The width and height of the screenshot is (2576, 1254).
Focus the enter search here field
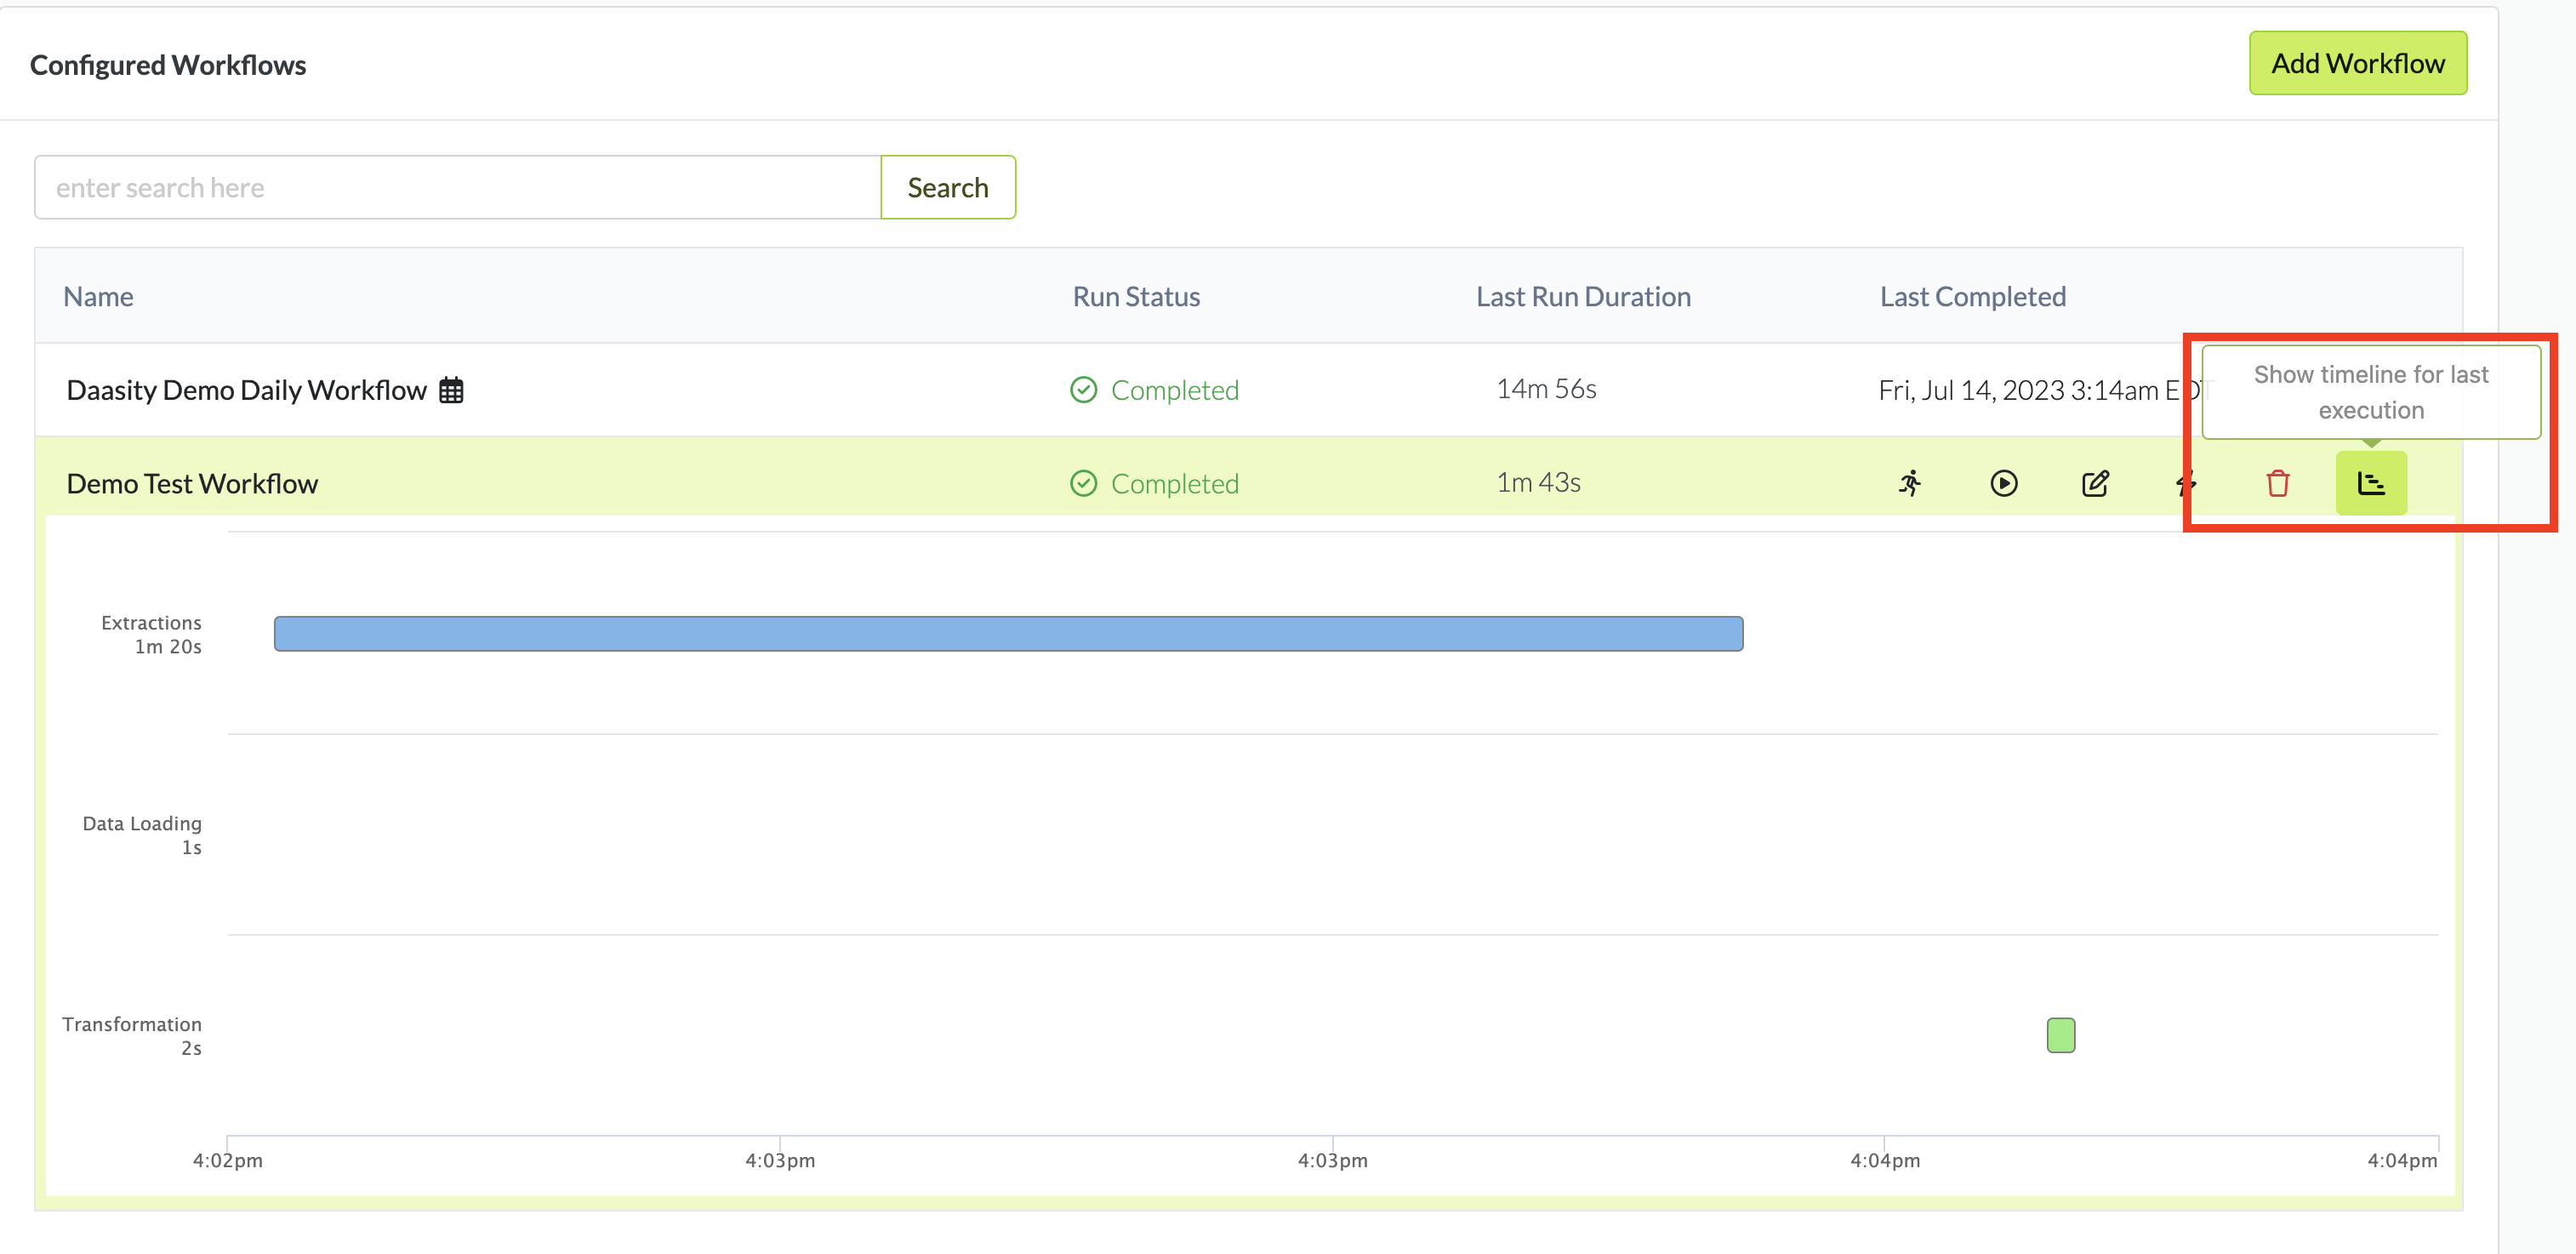457,188
